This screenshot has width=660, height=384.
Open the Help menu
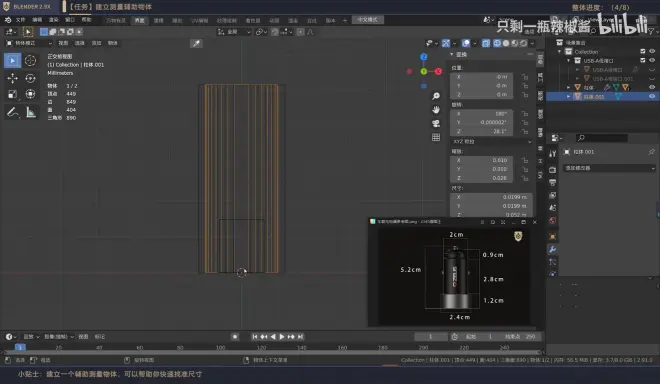pos(86,20)
